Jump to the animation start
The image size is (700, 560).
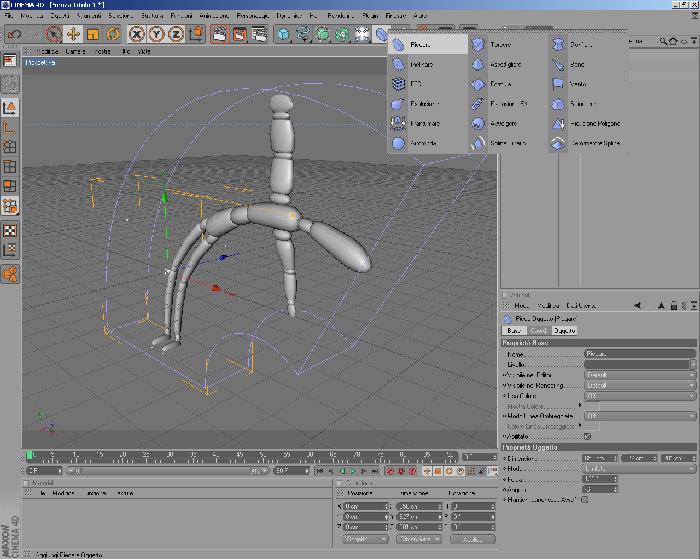(320, 471)
